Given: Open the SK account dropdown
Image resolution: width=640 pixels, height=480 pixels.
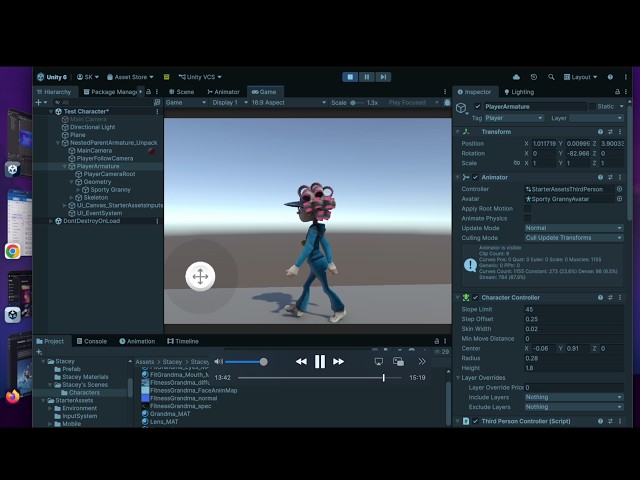Looking at the screenshot, I should point(88,77).
